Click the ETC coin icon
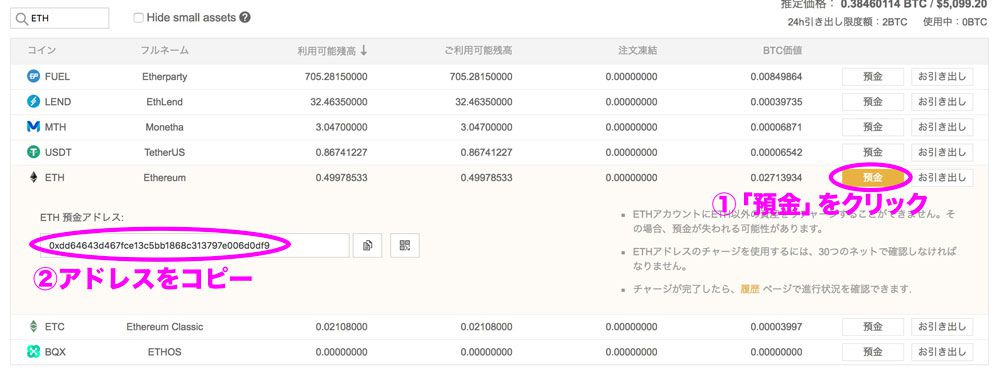1000x374 pixels. pos(34,327)
